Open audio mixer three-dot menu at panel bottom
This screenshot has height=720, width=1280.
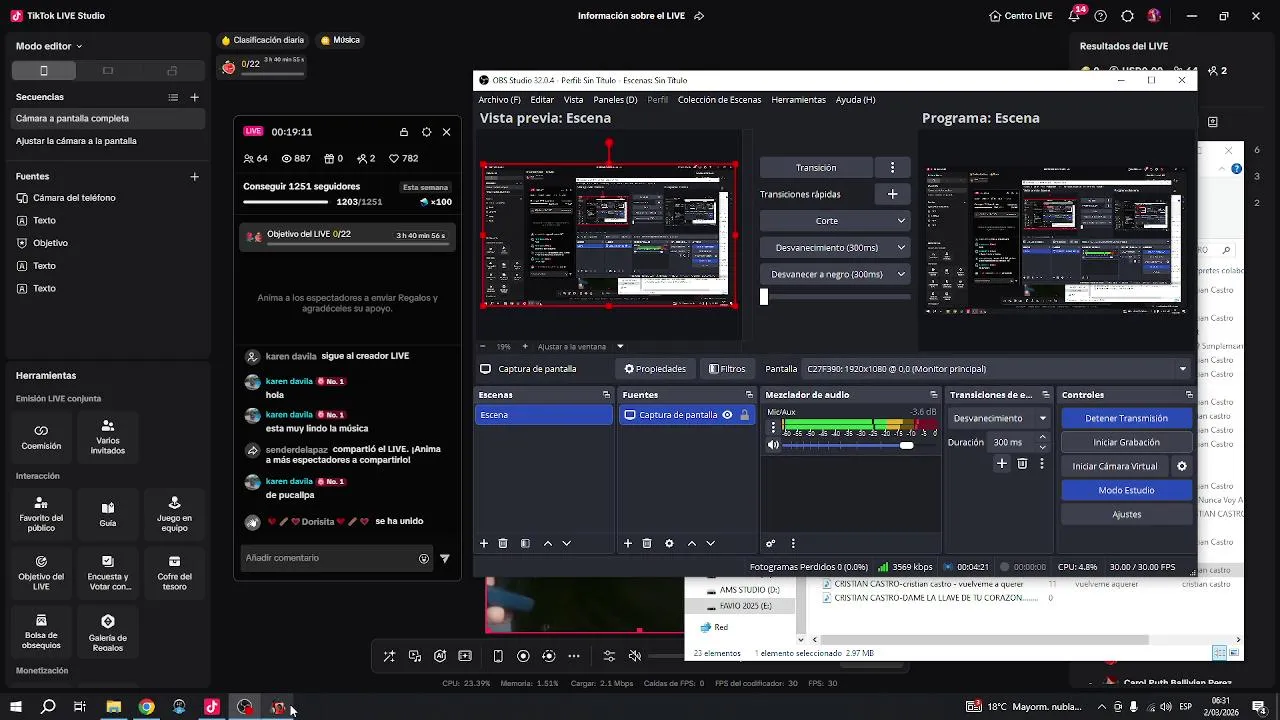[793, 543]
